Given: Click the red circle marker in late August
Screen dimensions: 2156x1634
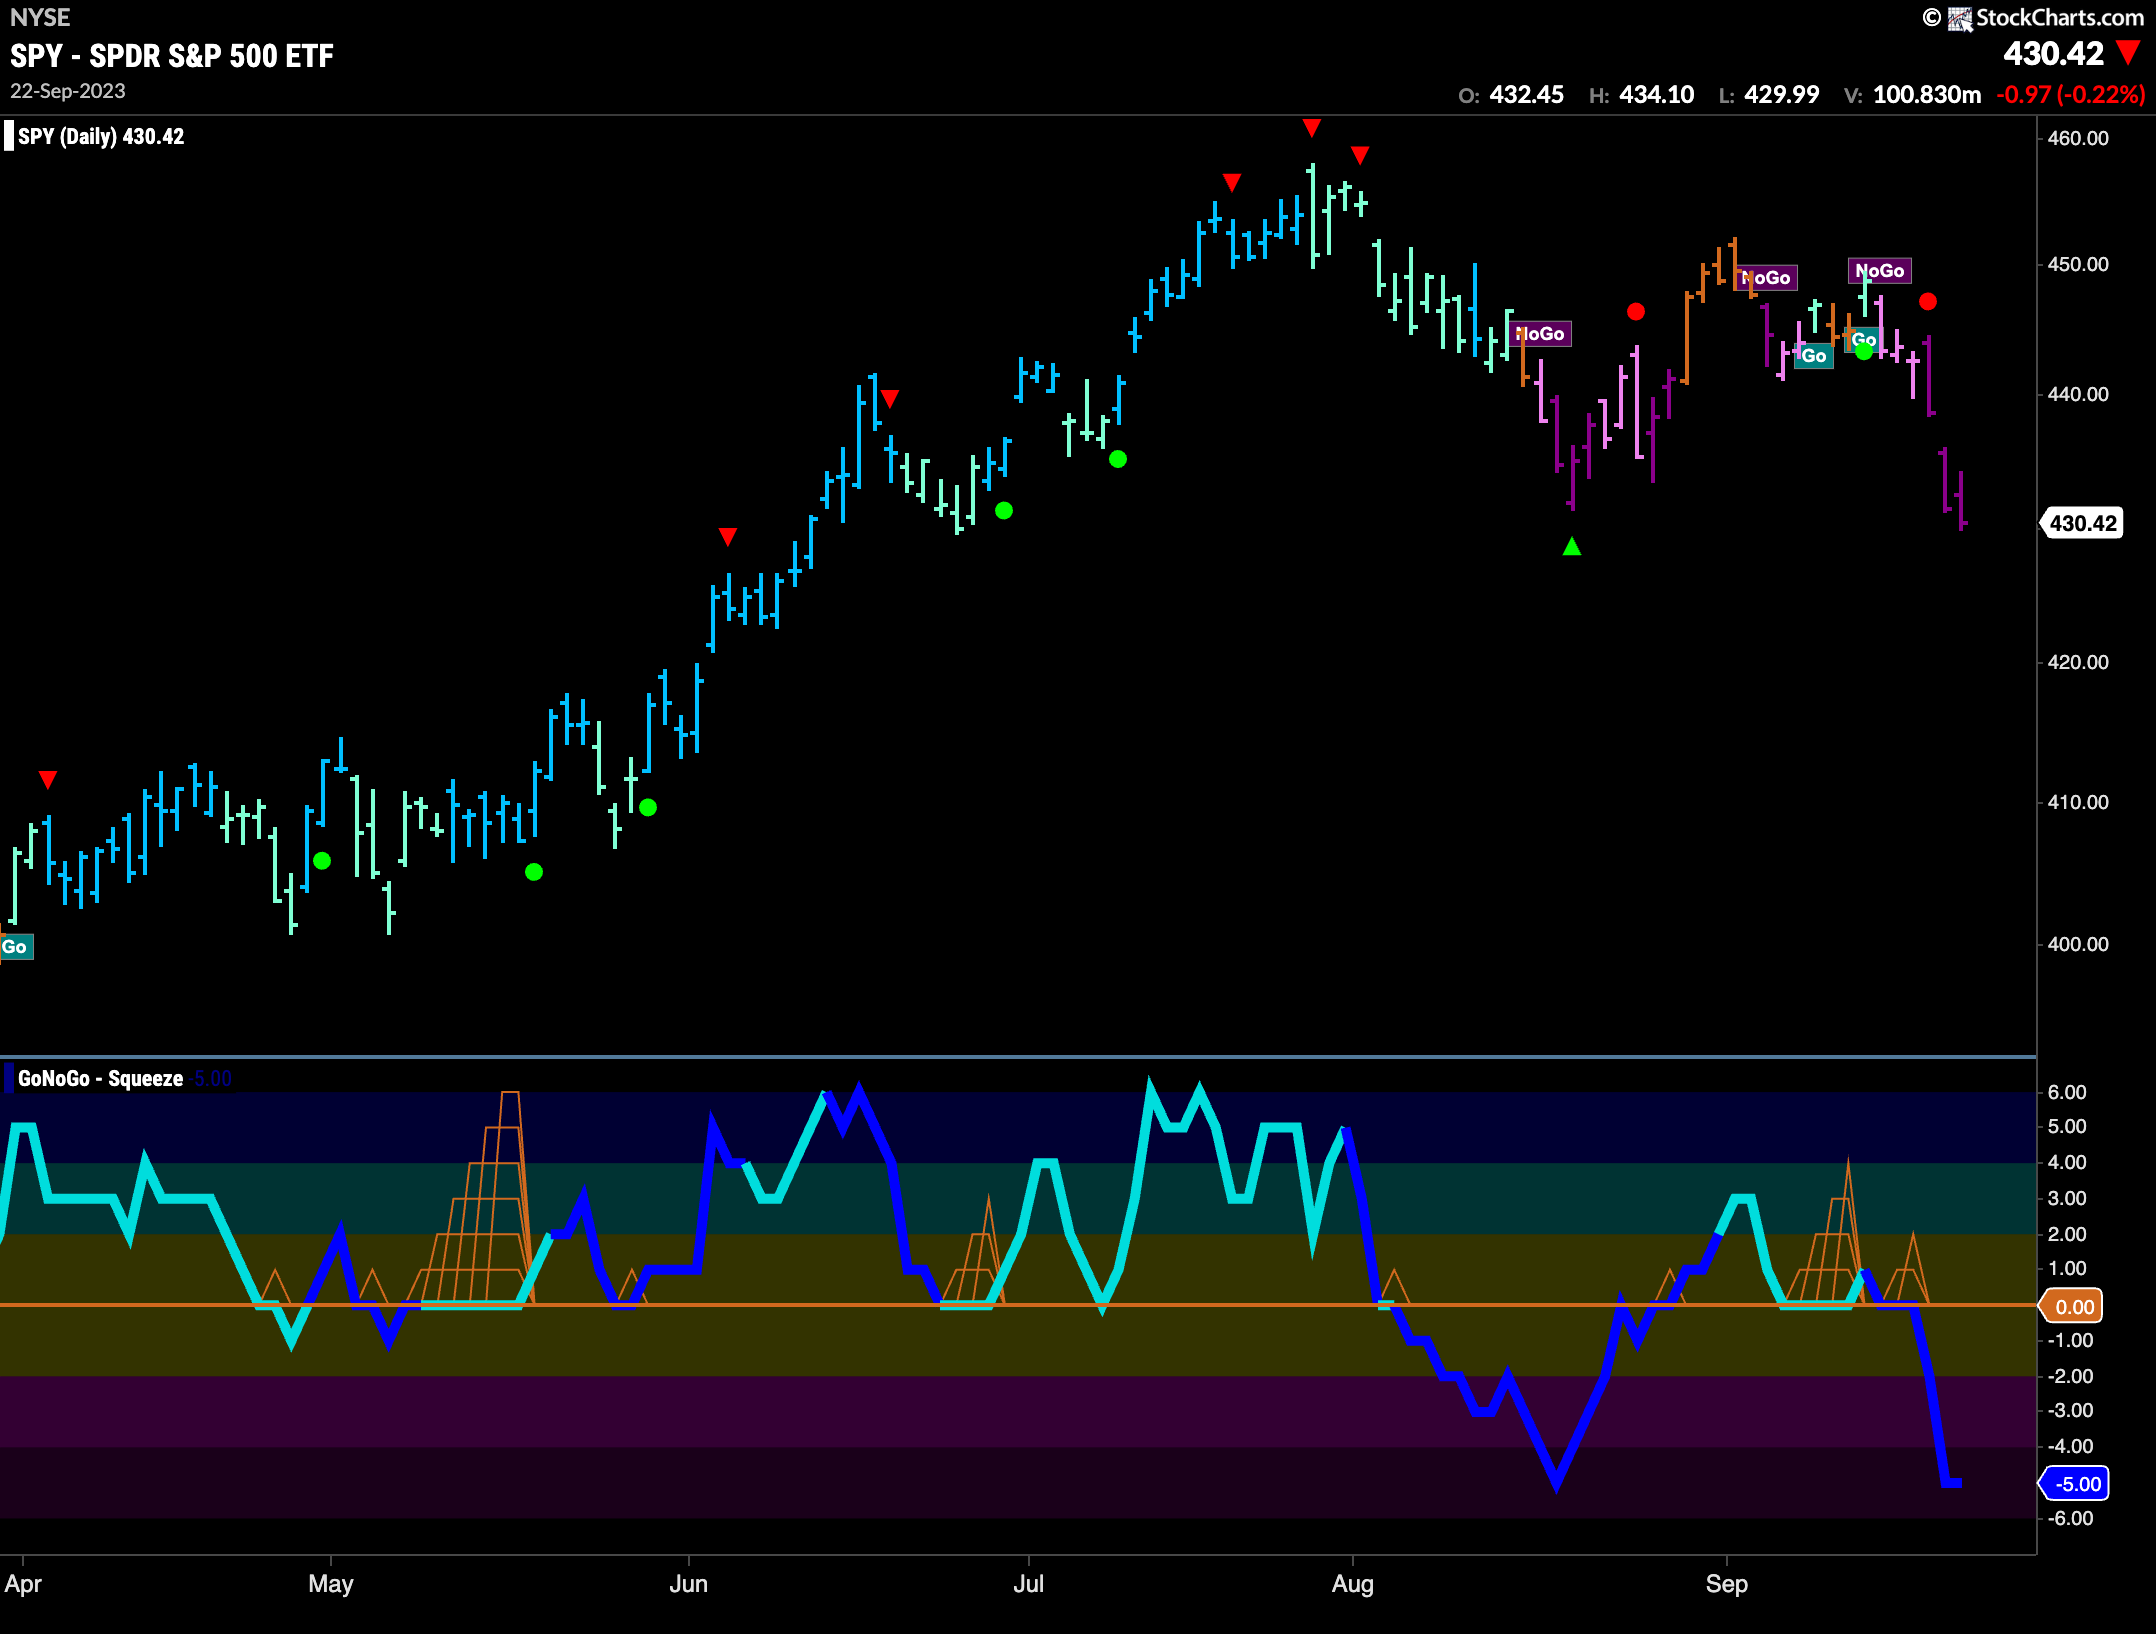Looking at the screenshot, I should (1636, 312).
